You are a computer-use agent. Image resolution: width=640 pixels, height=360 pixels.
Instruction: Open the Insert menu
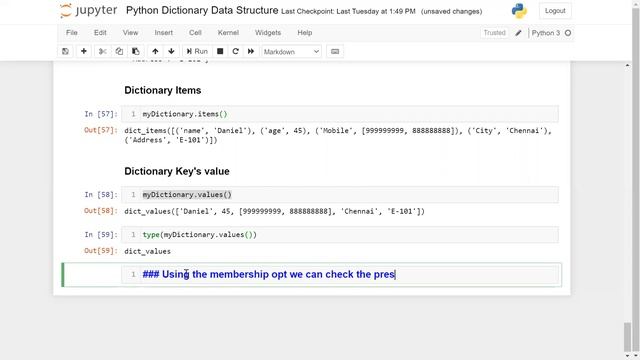pyautogui.click(x=164, y=33)
